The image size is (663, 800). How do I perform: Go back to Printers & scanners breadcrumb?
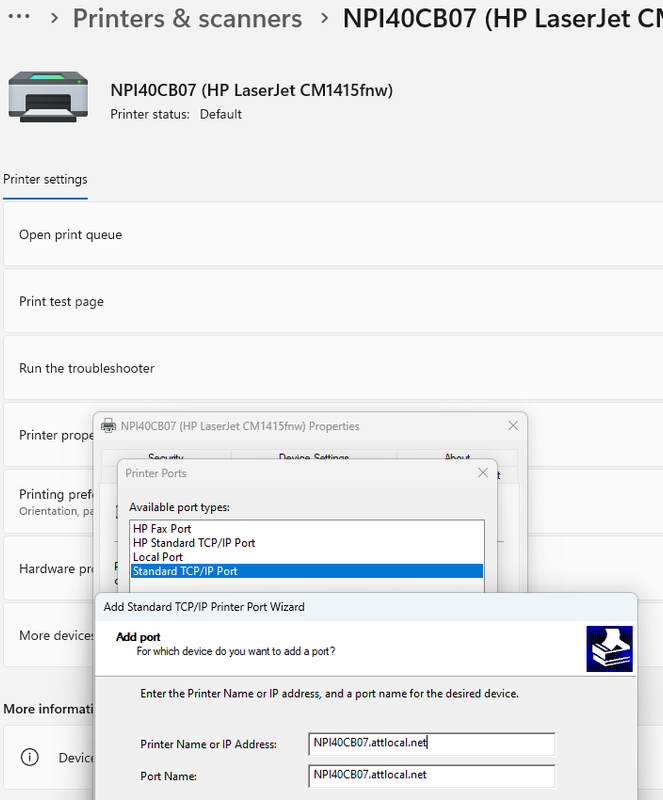point(187,18)
